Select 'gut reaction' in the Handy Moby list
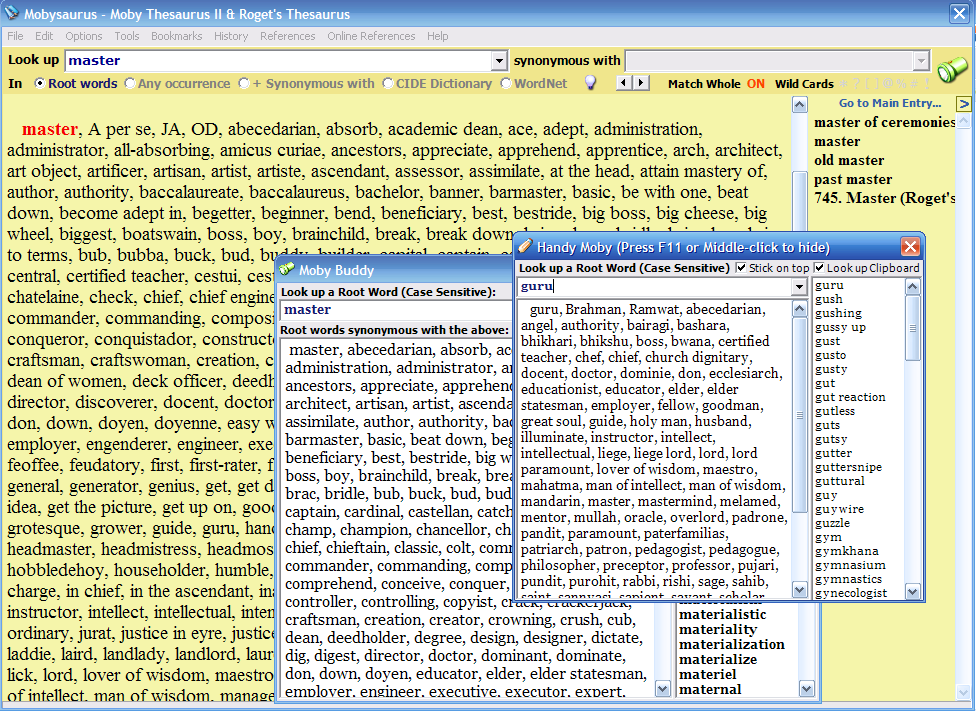This screenshot has width=976, height=711. pyautogui.click(x=850, y=397)
